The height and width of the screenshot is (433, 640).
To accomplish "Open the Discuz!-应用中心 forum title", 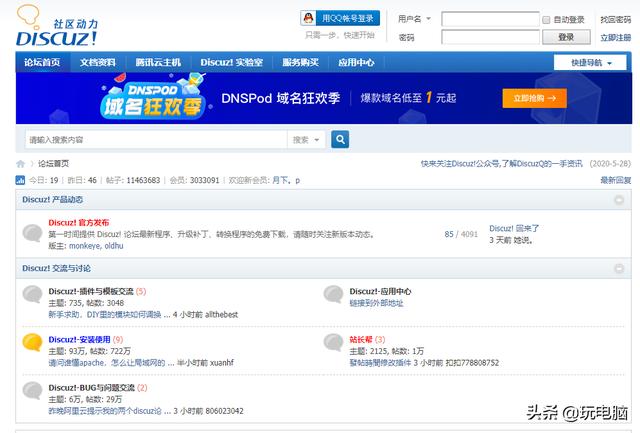I will [380, 291].
